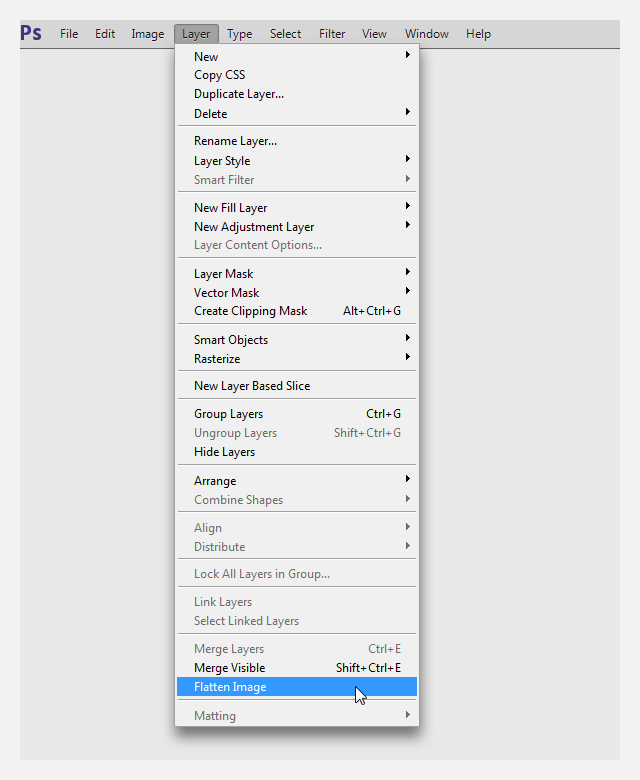The image size is (640, 780).
Task: Open the Filter menu
Action: (x=332, y=34)
